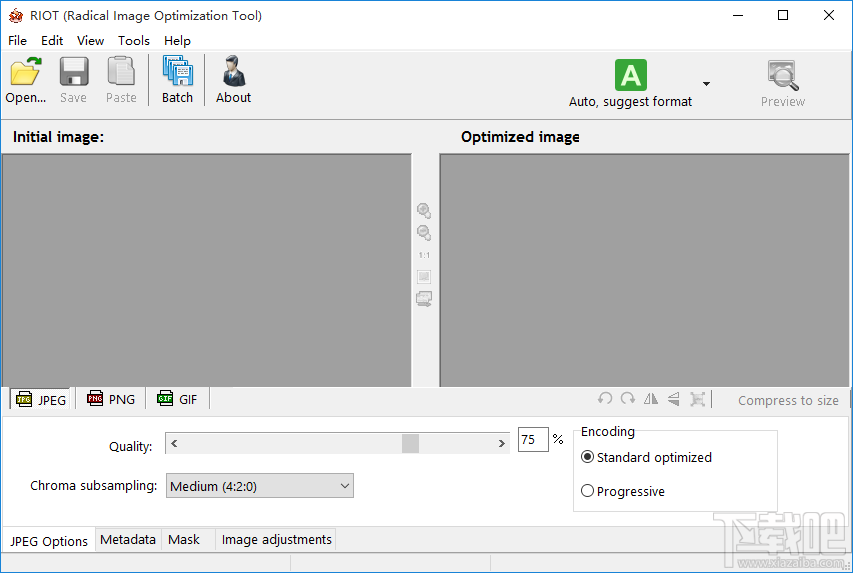Image resolution: width=853 pixels, height=573 pixels.
Task: Click the zoom in magnifier icon
Action: (424, 211)
